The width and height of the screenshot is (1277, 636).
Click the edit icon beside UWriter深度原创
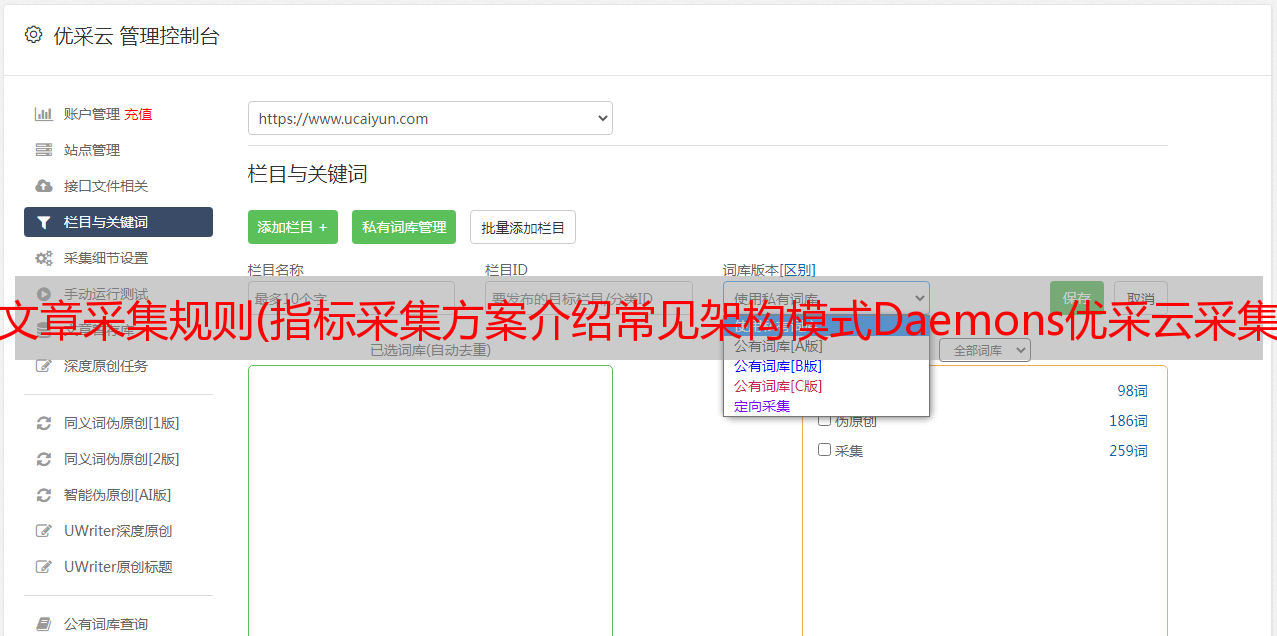point(43,531)
